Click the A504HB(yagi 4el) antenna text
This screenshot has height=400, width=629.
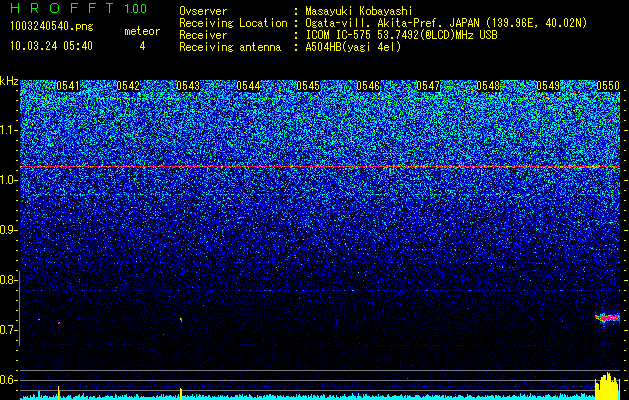pyautogui.click(x=353, y=47)
